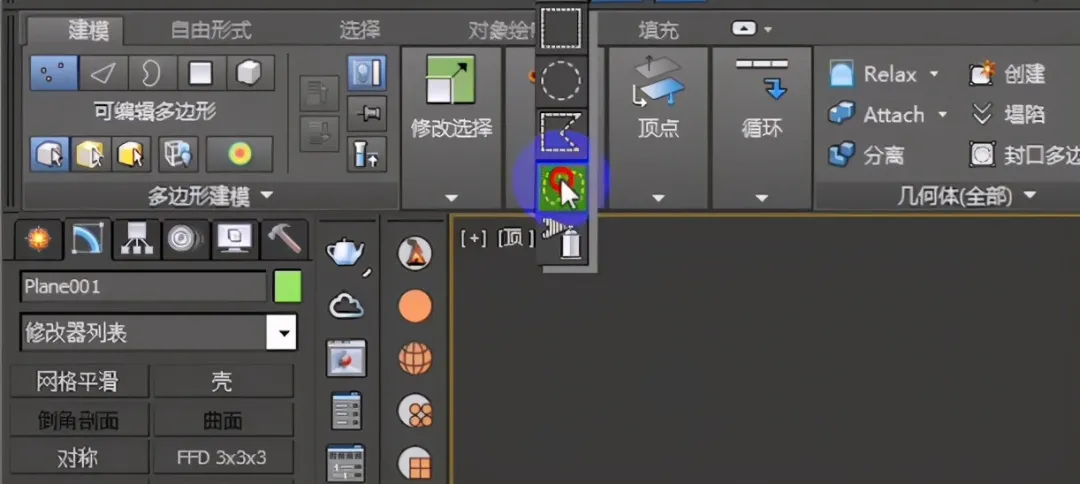Apply 网格平滑 modifier
The height and width of the screenshot is (484, 1080).
[x=79, y=381]
